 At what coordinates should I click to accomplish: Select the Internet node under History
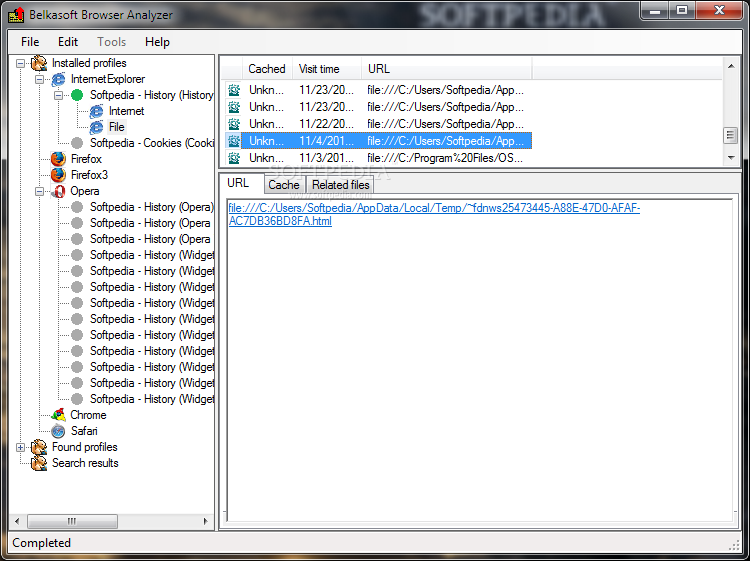coord(127,111)
